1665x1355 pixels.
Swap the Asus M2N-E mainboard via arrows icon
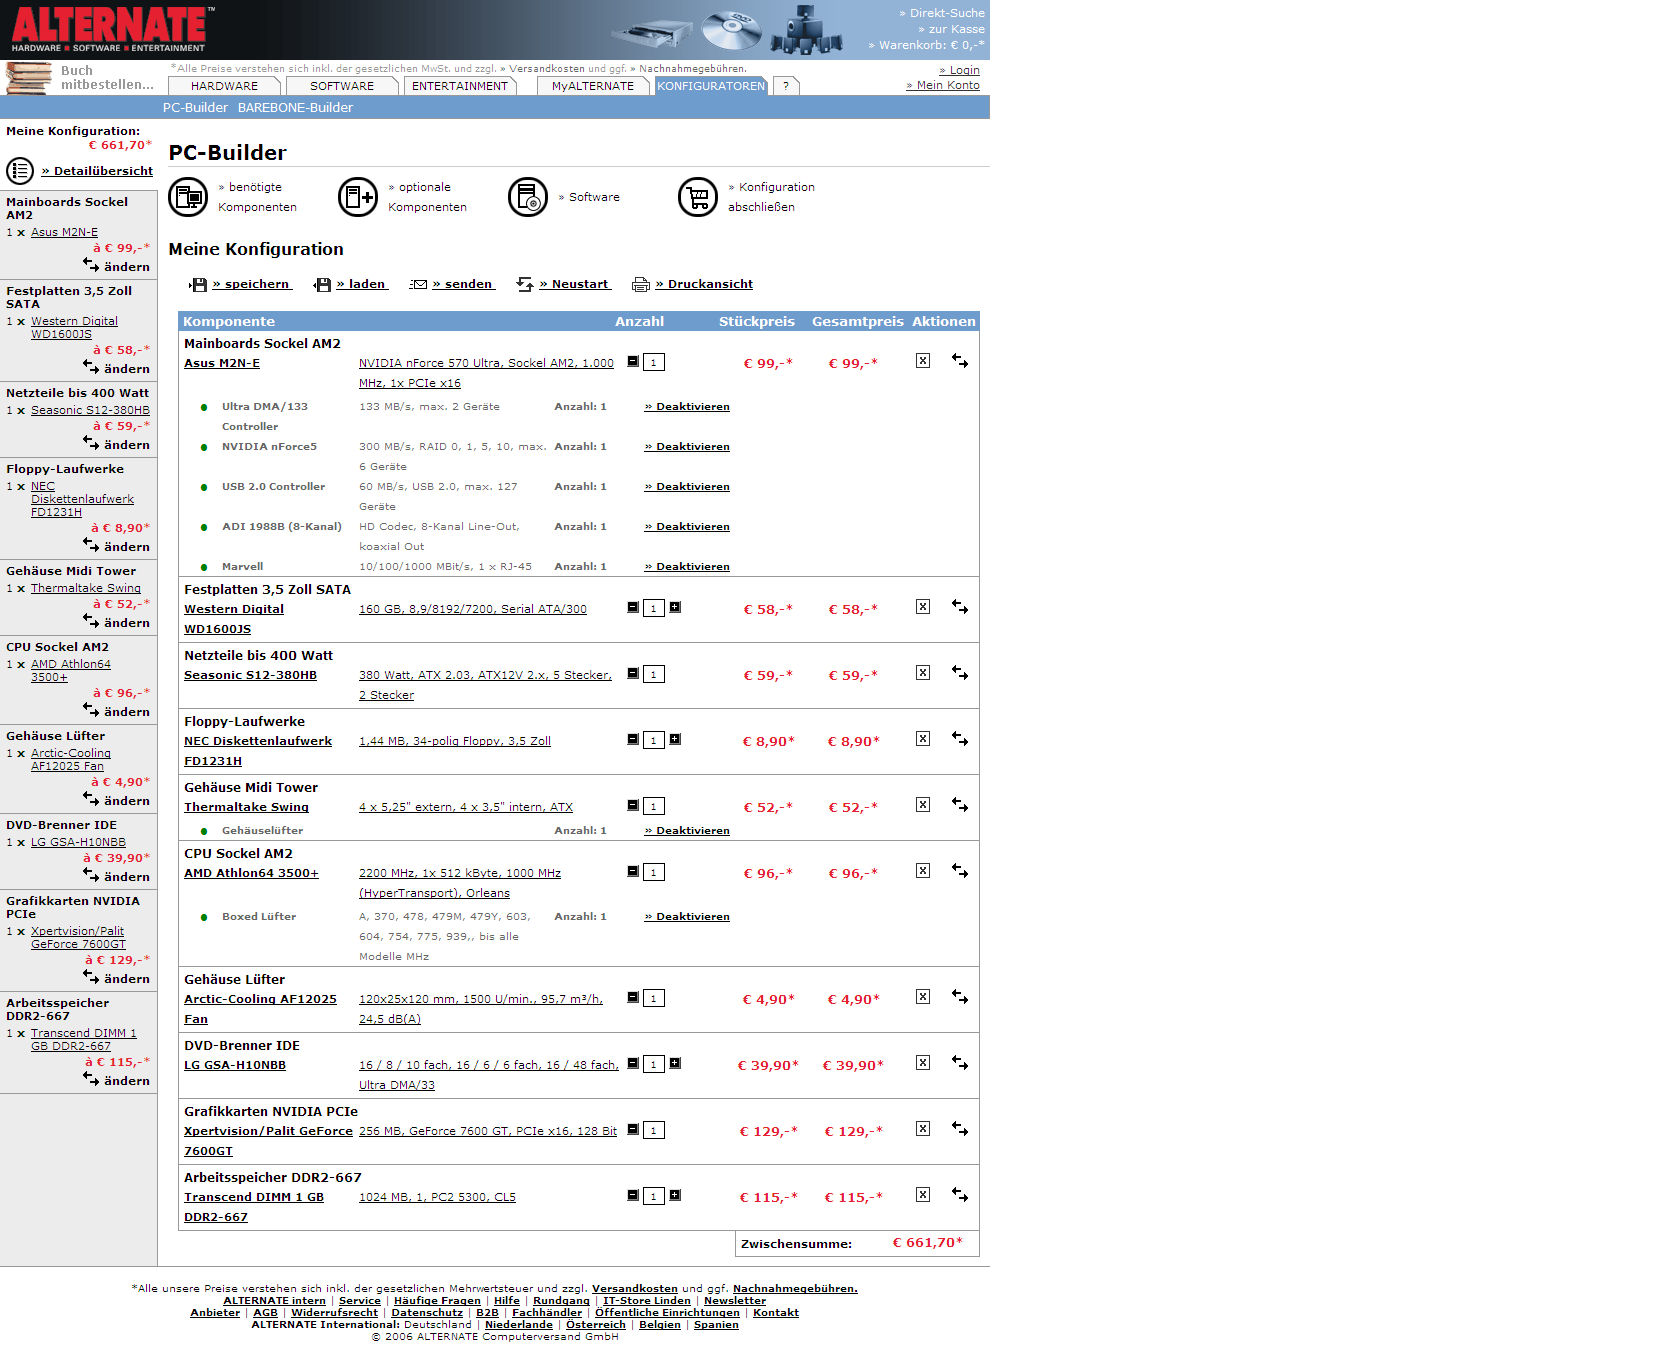pos(960,361)
